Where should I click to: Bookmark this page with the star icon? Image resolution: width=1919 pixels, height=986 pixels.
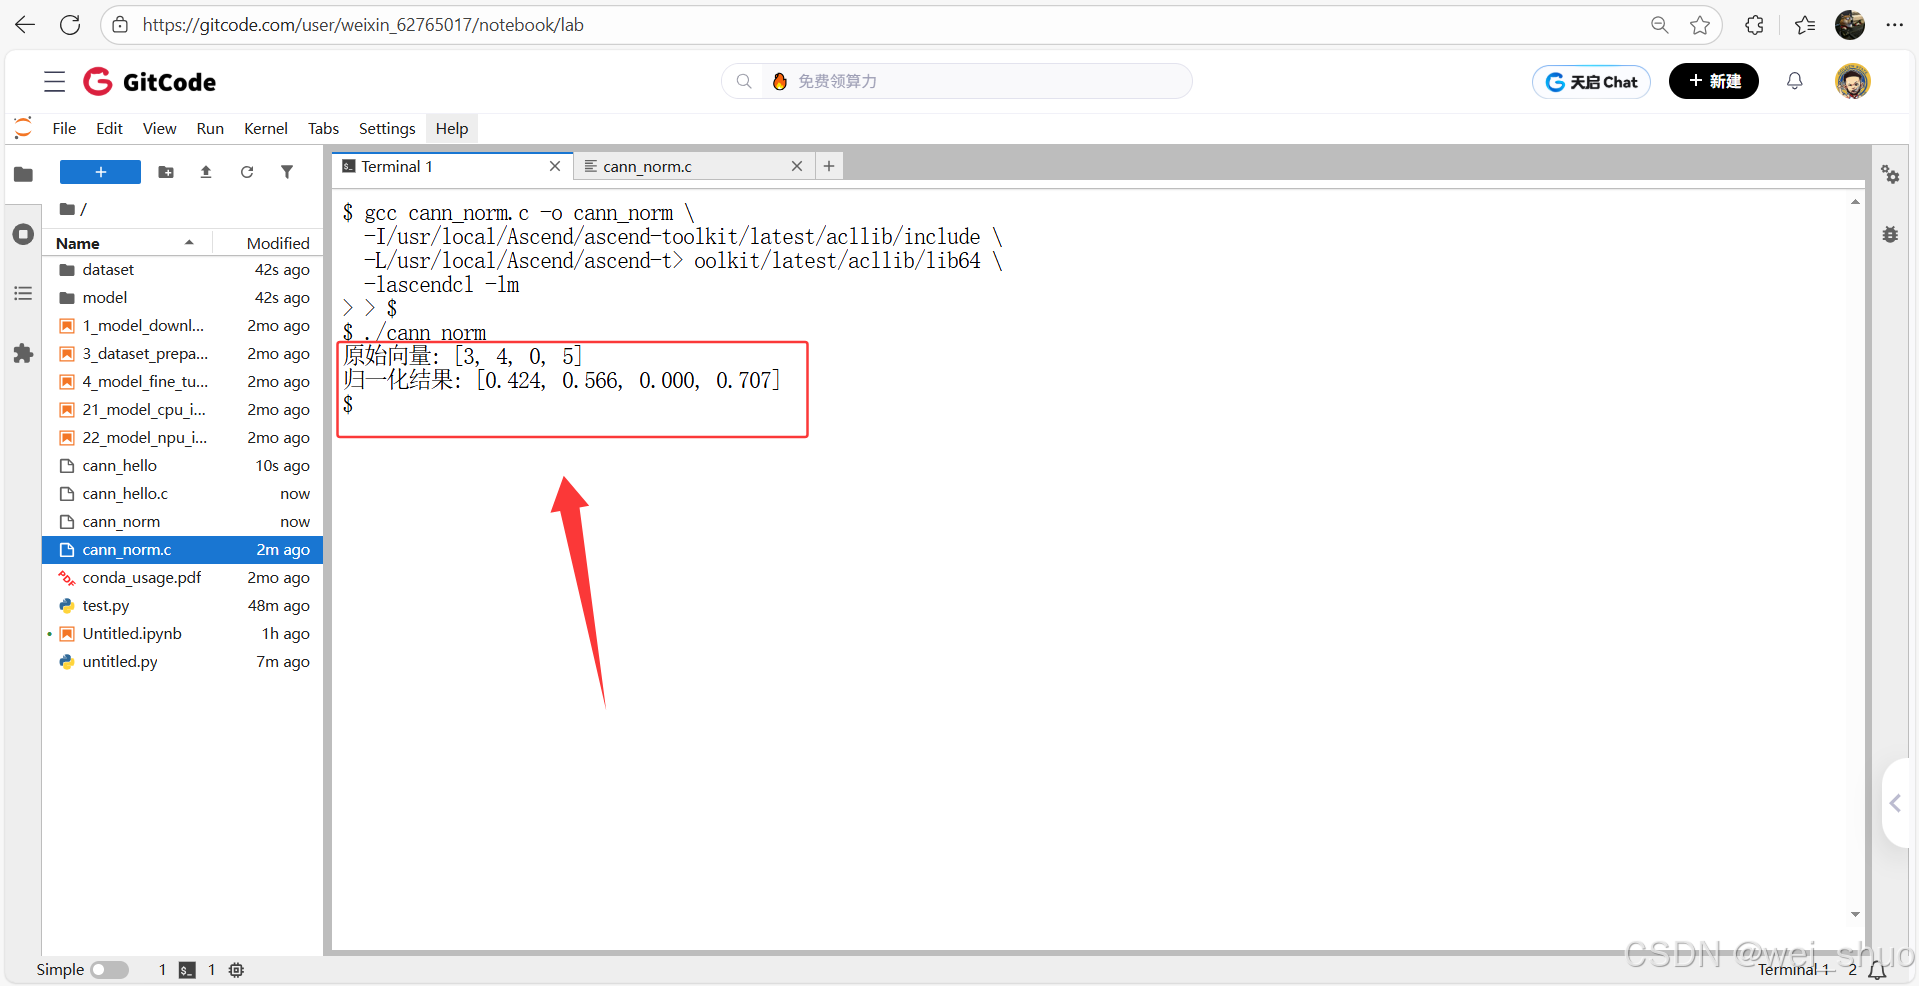(1700, 25)
